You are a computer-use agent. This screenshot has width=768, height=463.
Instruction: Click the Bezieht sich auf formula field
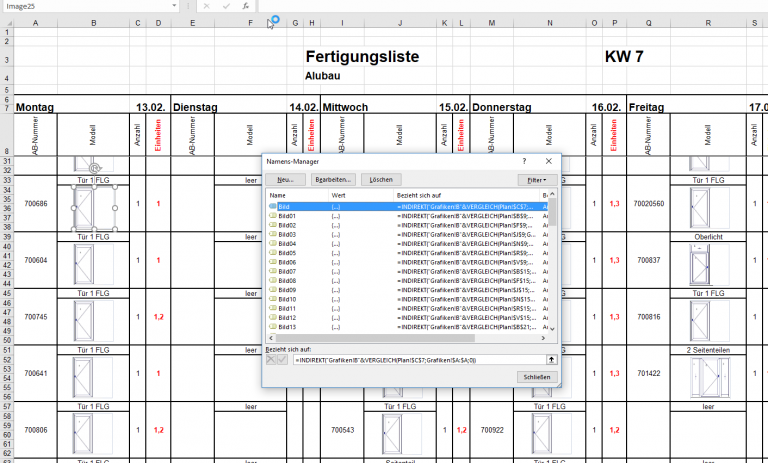tap(420, 360)
